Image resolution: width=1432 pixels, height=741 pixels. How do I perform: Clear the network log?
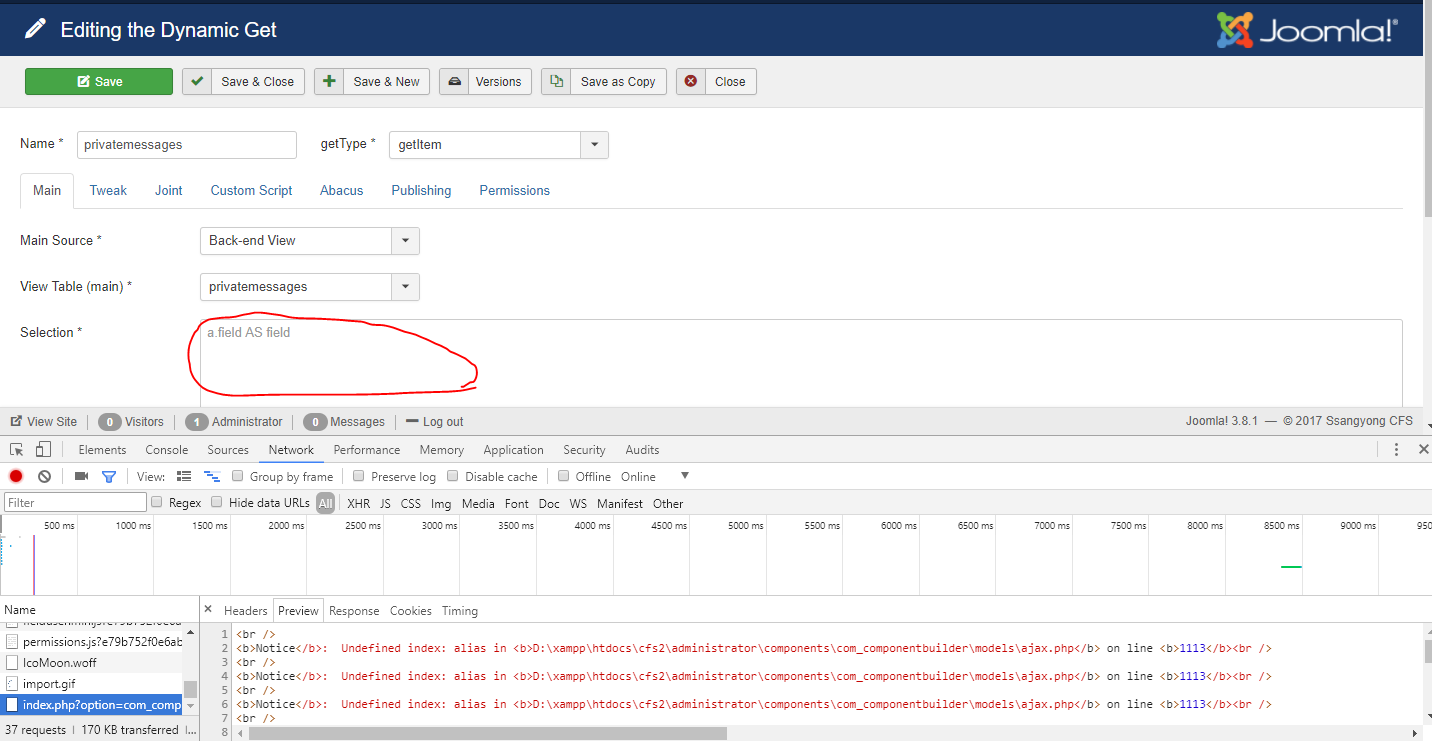click(x=44, y=477)
